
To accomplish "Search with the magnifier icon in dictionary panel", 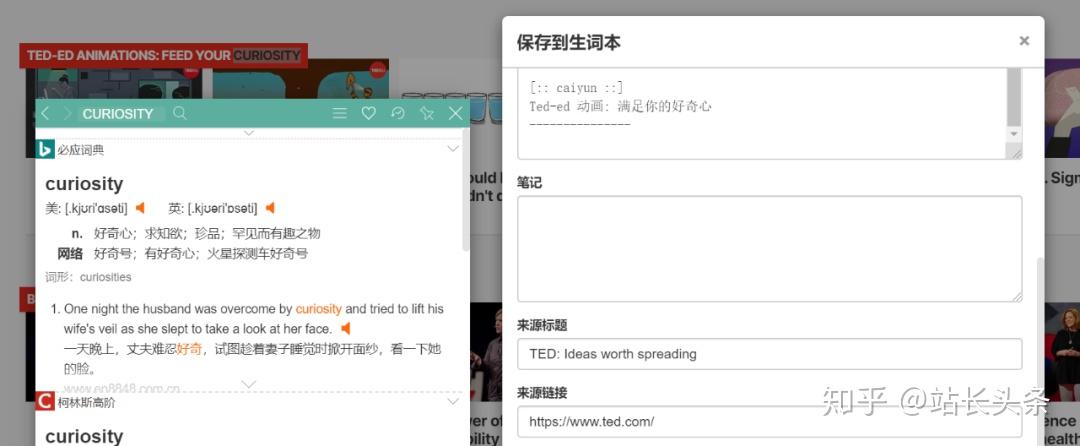I will coord(180,113).
